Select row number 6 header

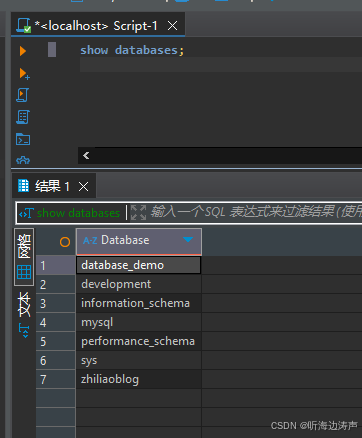click(x=56, y=360)
